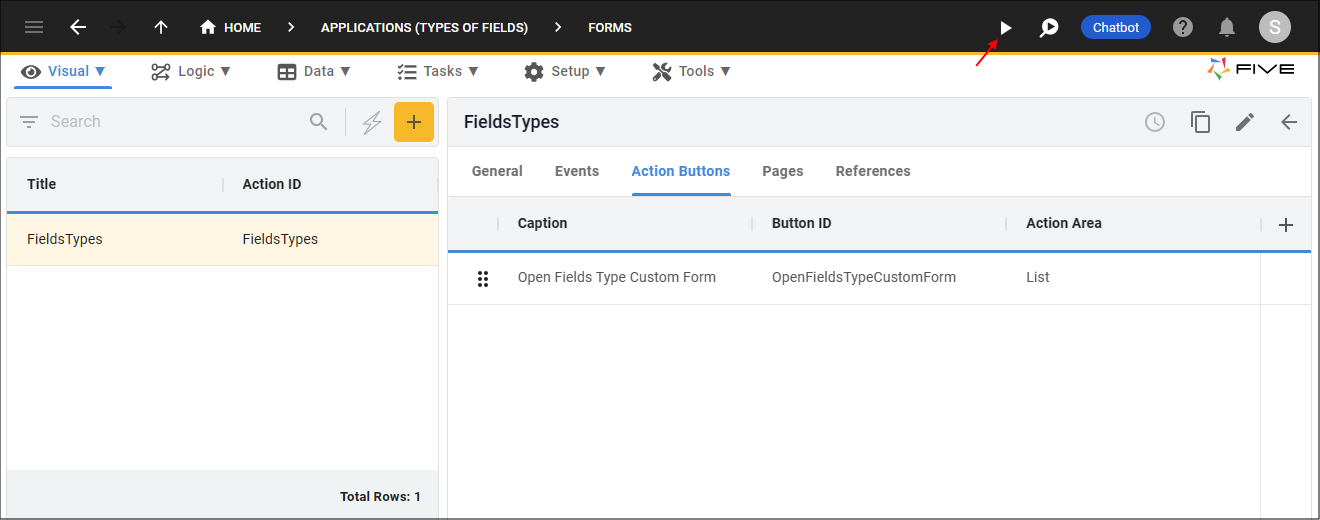Switch to the Events tab
The height and width of the screenshot is (520, 1320).
[x=577, y=171]
